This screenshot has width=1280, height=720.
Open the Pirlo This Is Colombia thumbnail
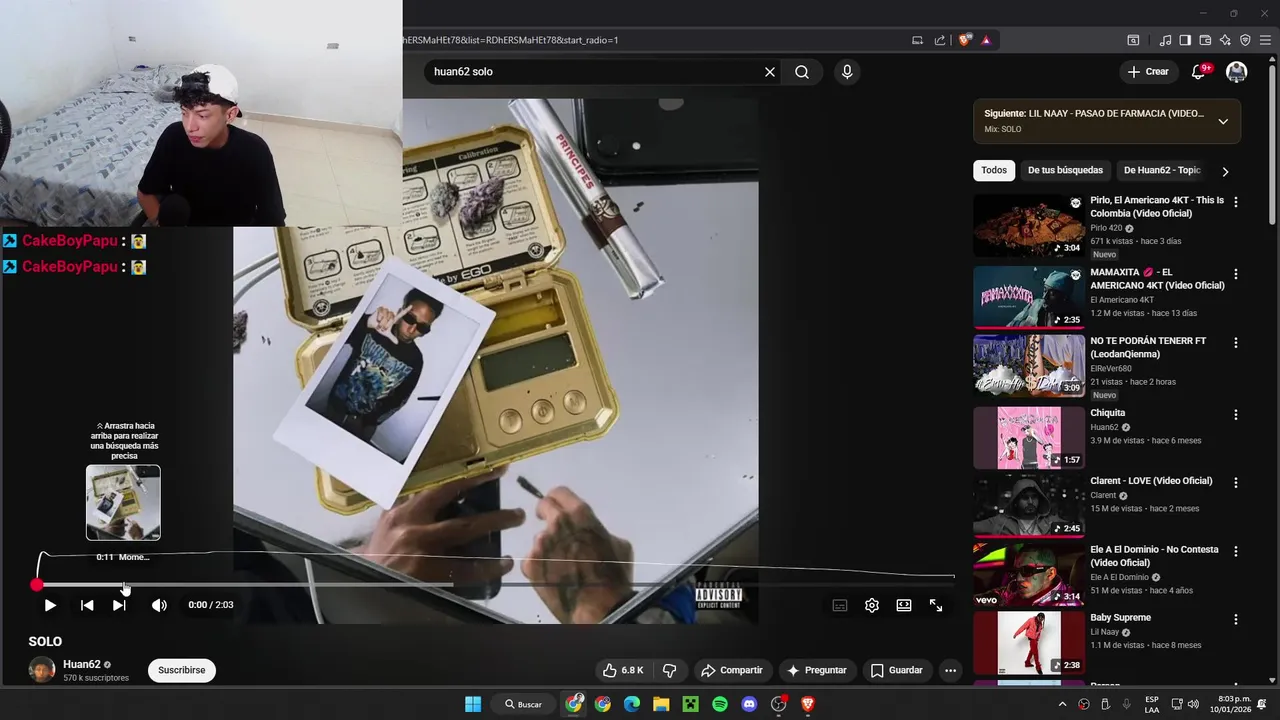click(1029, 225)
